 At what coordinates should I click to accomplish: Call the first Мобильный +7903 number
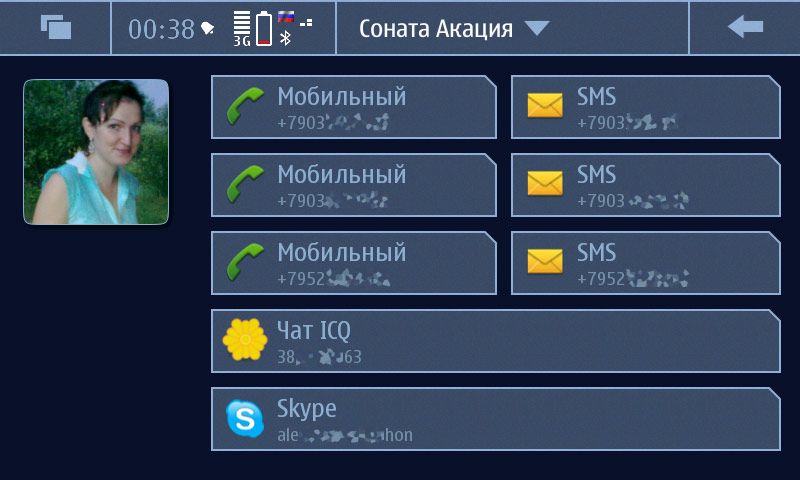tap(354, 107)
